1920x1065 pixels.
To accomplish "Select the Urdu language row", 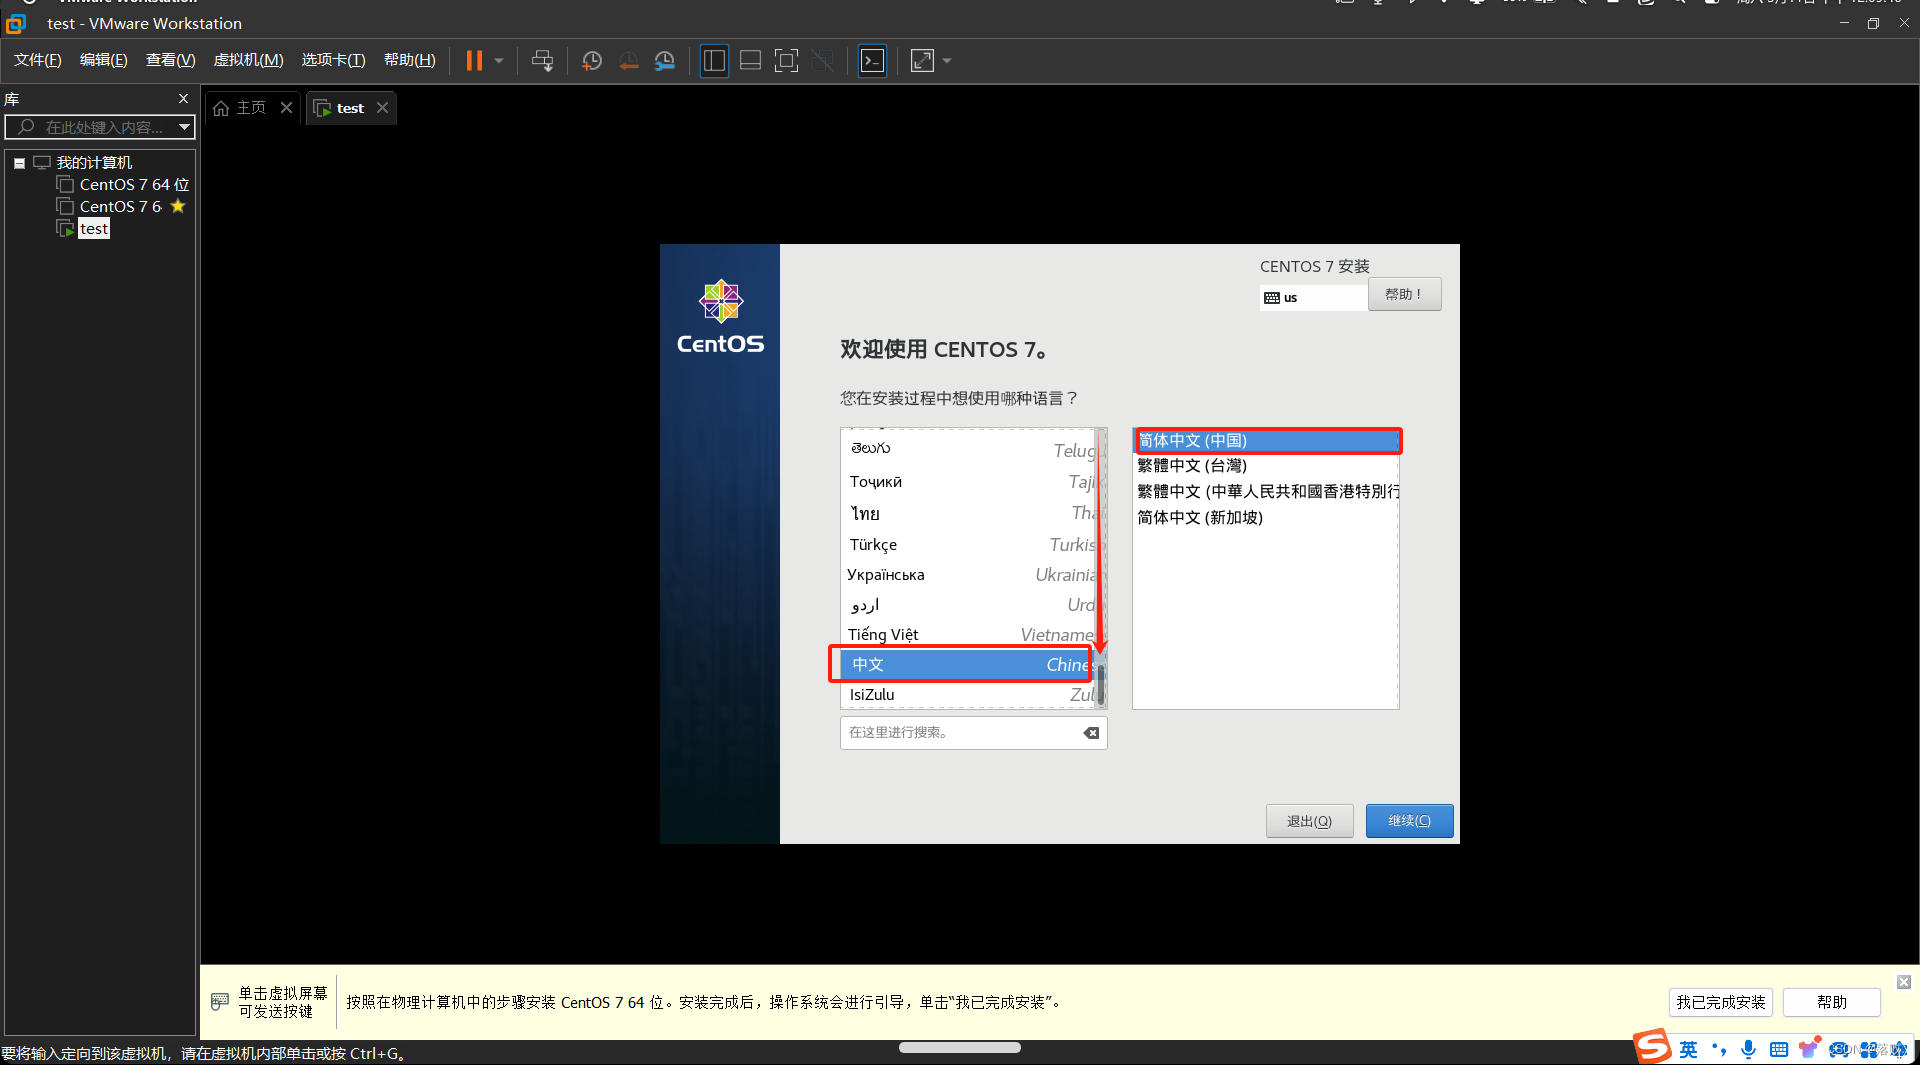I will [x=969, y=605].
